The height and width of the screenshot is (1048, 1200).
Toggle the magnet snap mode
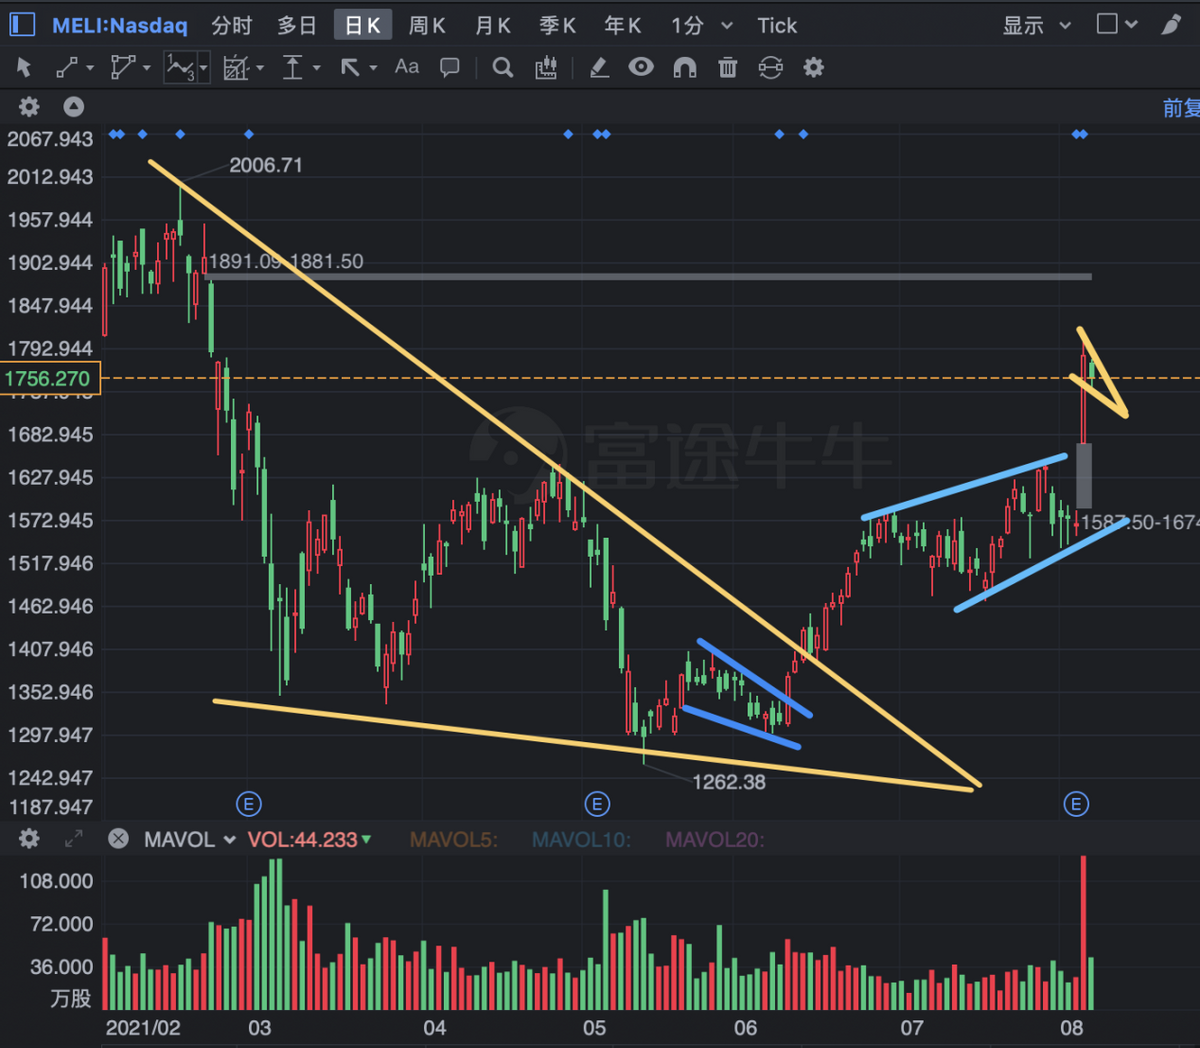[x=685, y=67]
